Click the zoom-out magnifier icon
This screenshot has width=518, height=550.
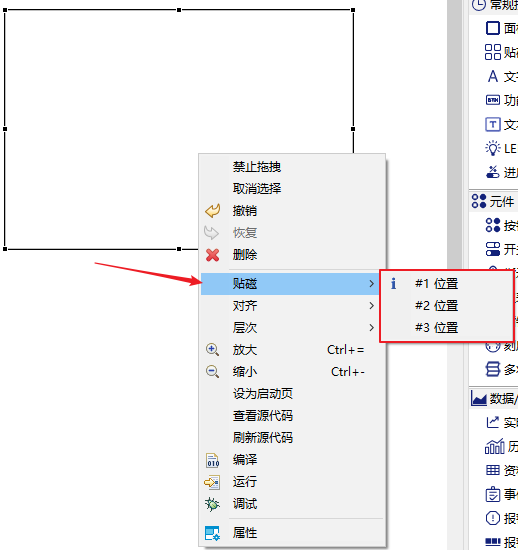click(x=212, y=371)
